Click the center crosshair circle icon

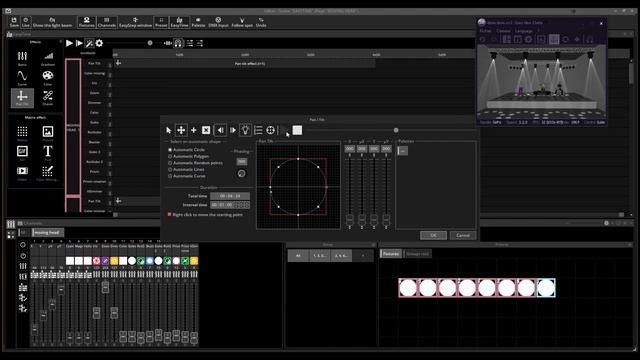tap(270, 130)
